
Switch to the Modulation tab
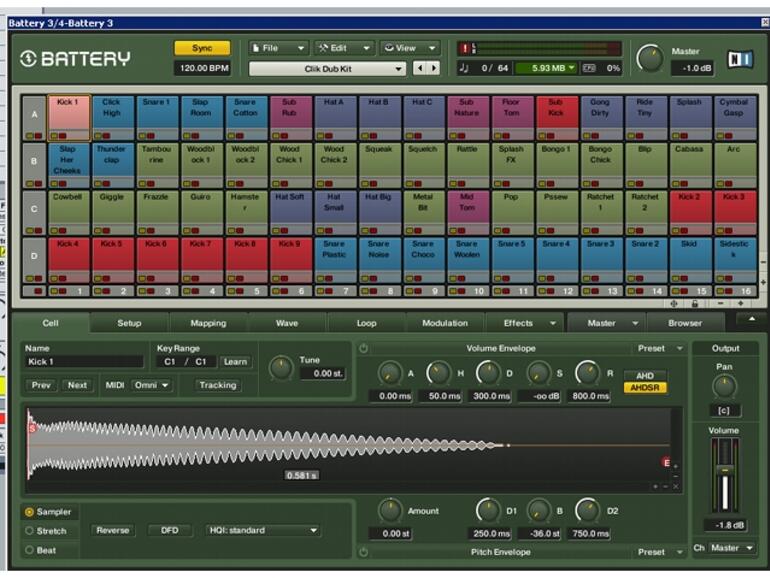(x=445, y=323)
